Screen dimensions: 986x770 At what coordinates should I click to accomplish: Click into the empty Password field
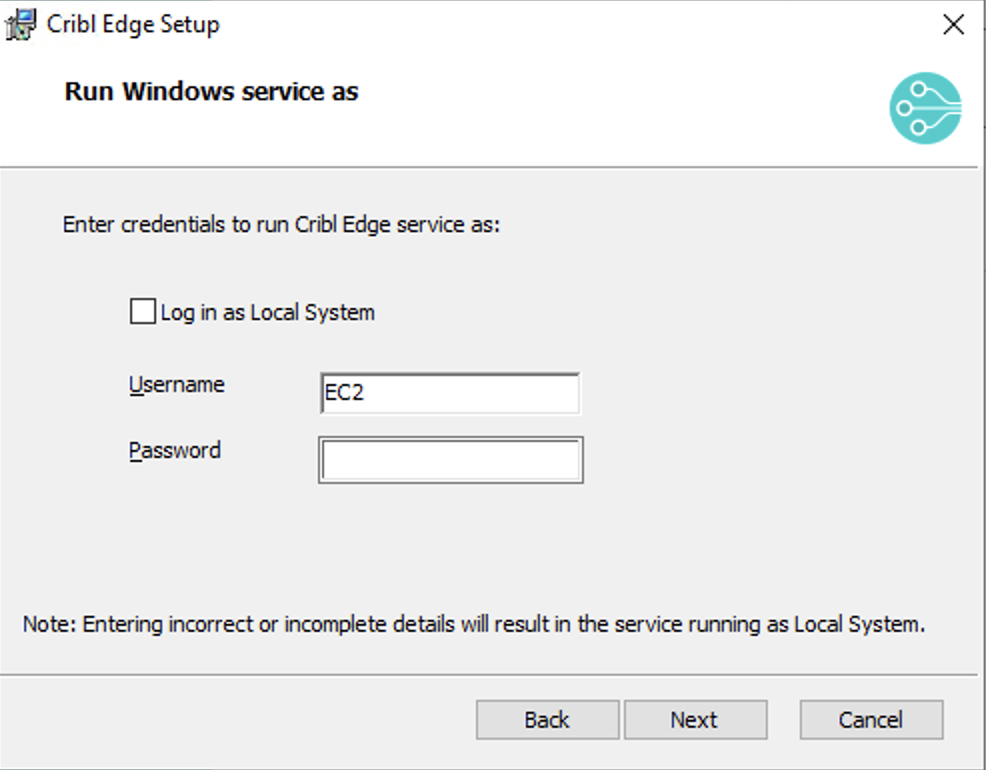[x=450, y=460]
